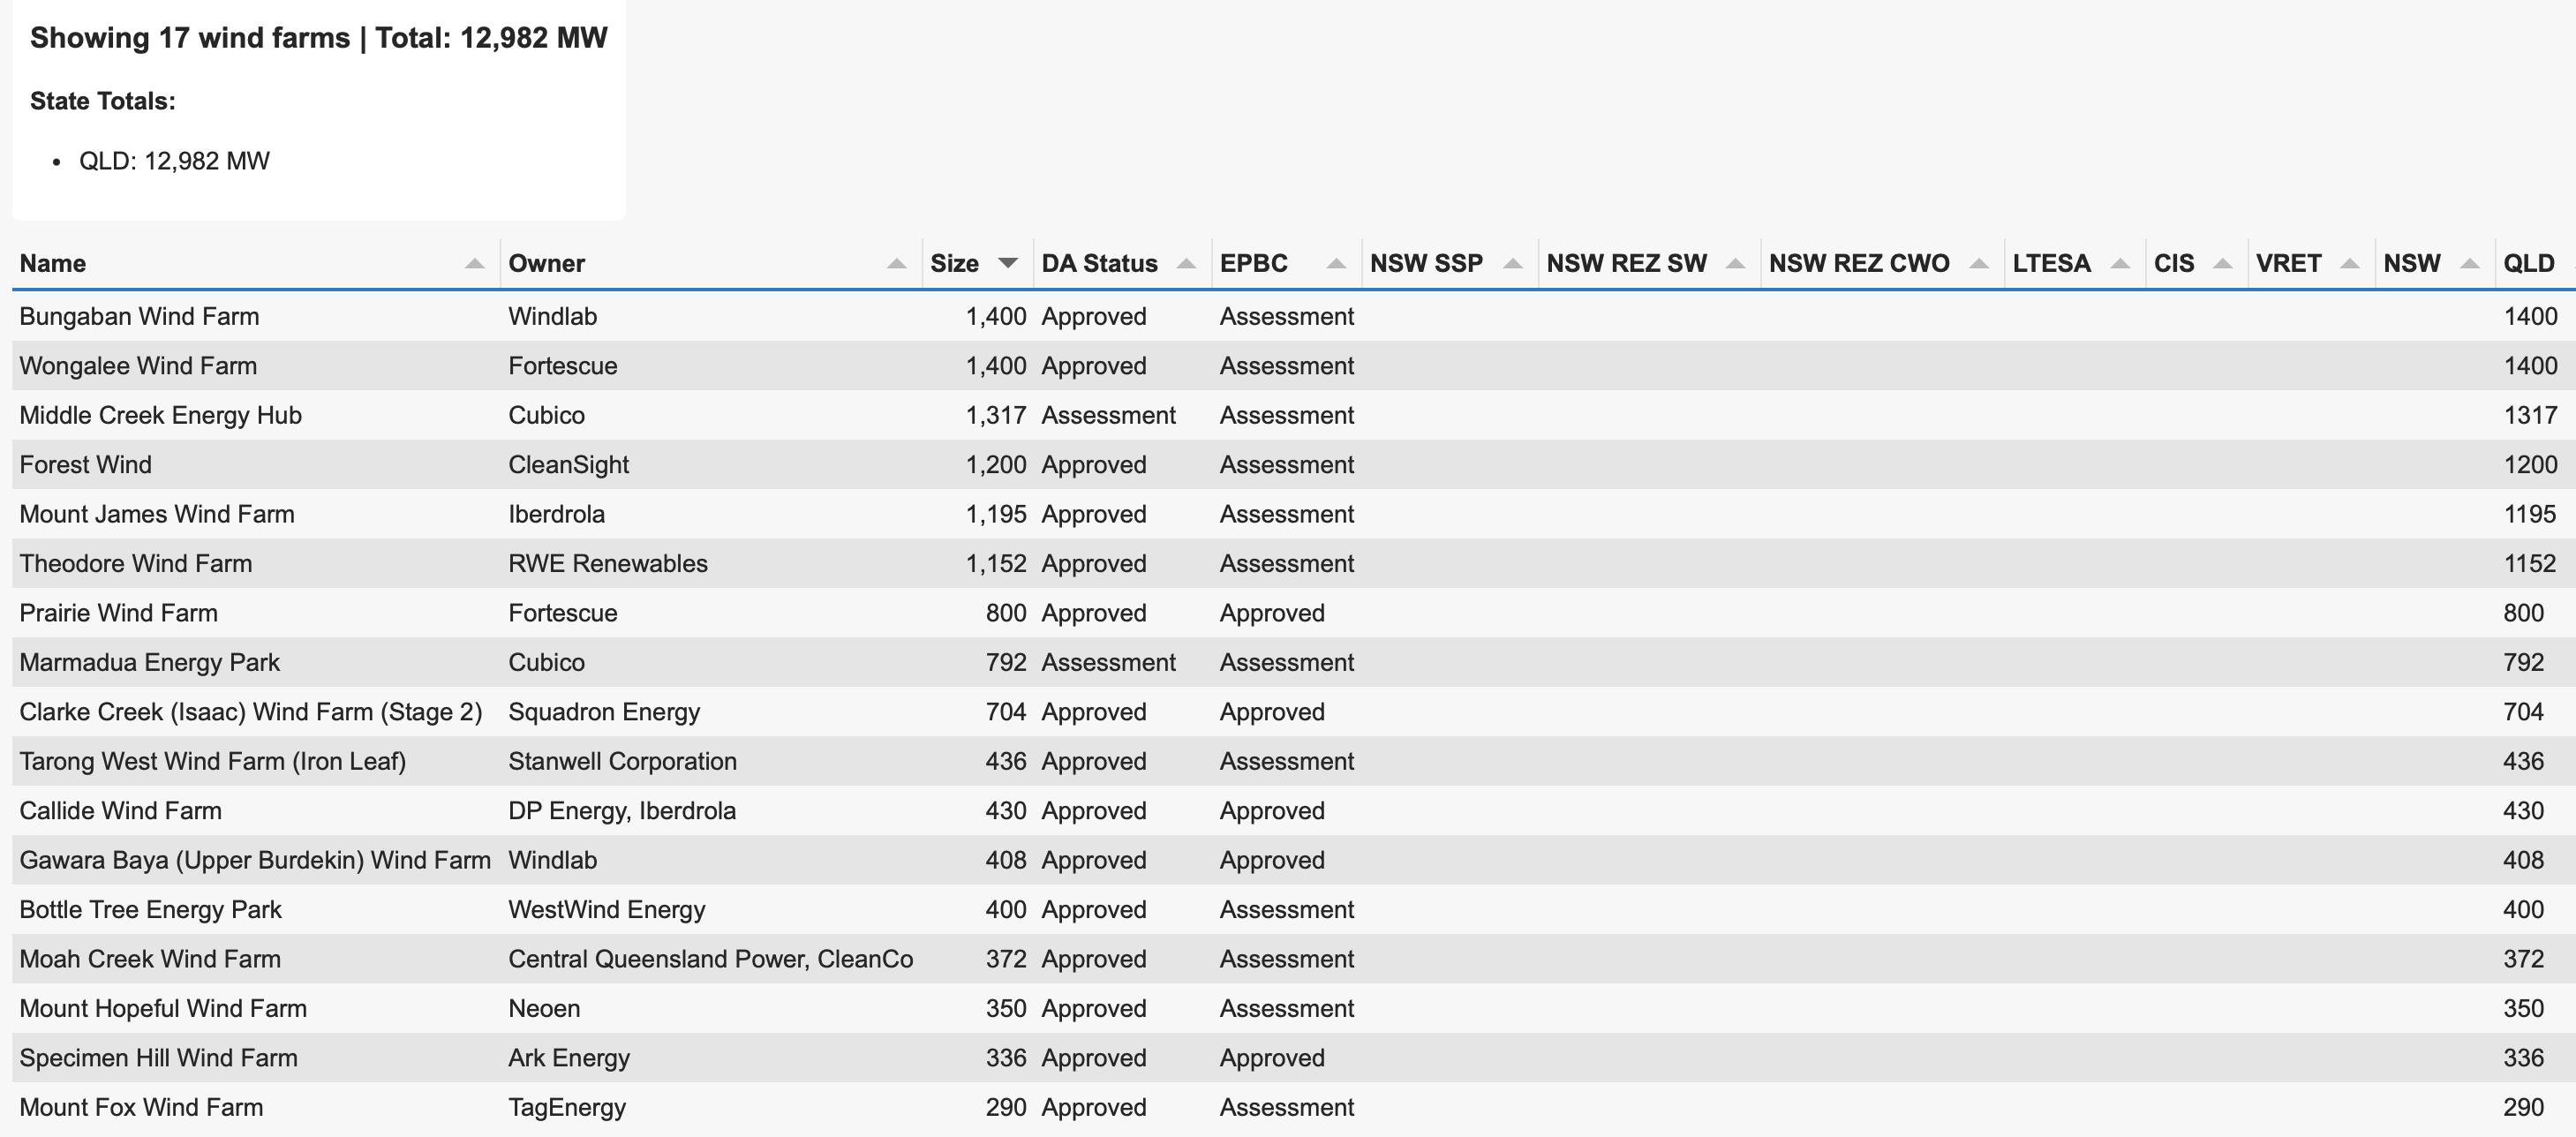
Task: Click the Name column header text
Action: tap(53, 264)
